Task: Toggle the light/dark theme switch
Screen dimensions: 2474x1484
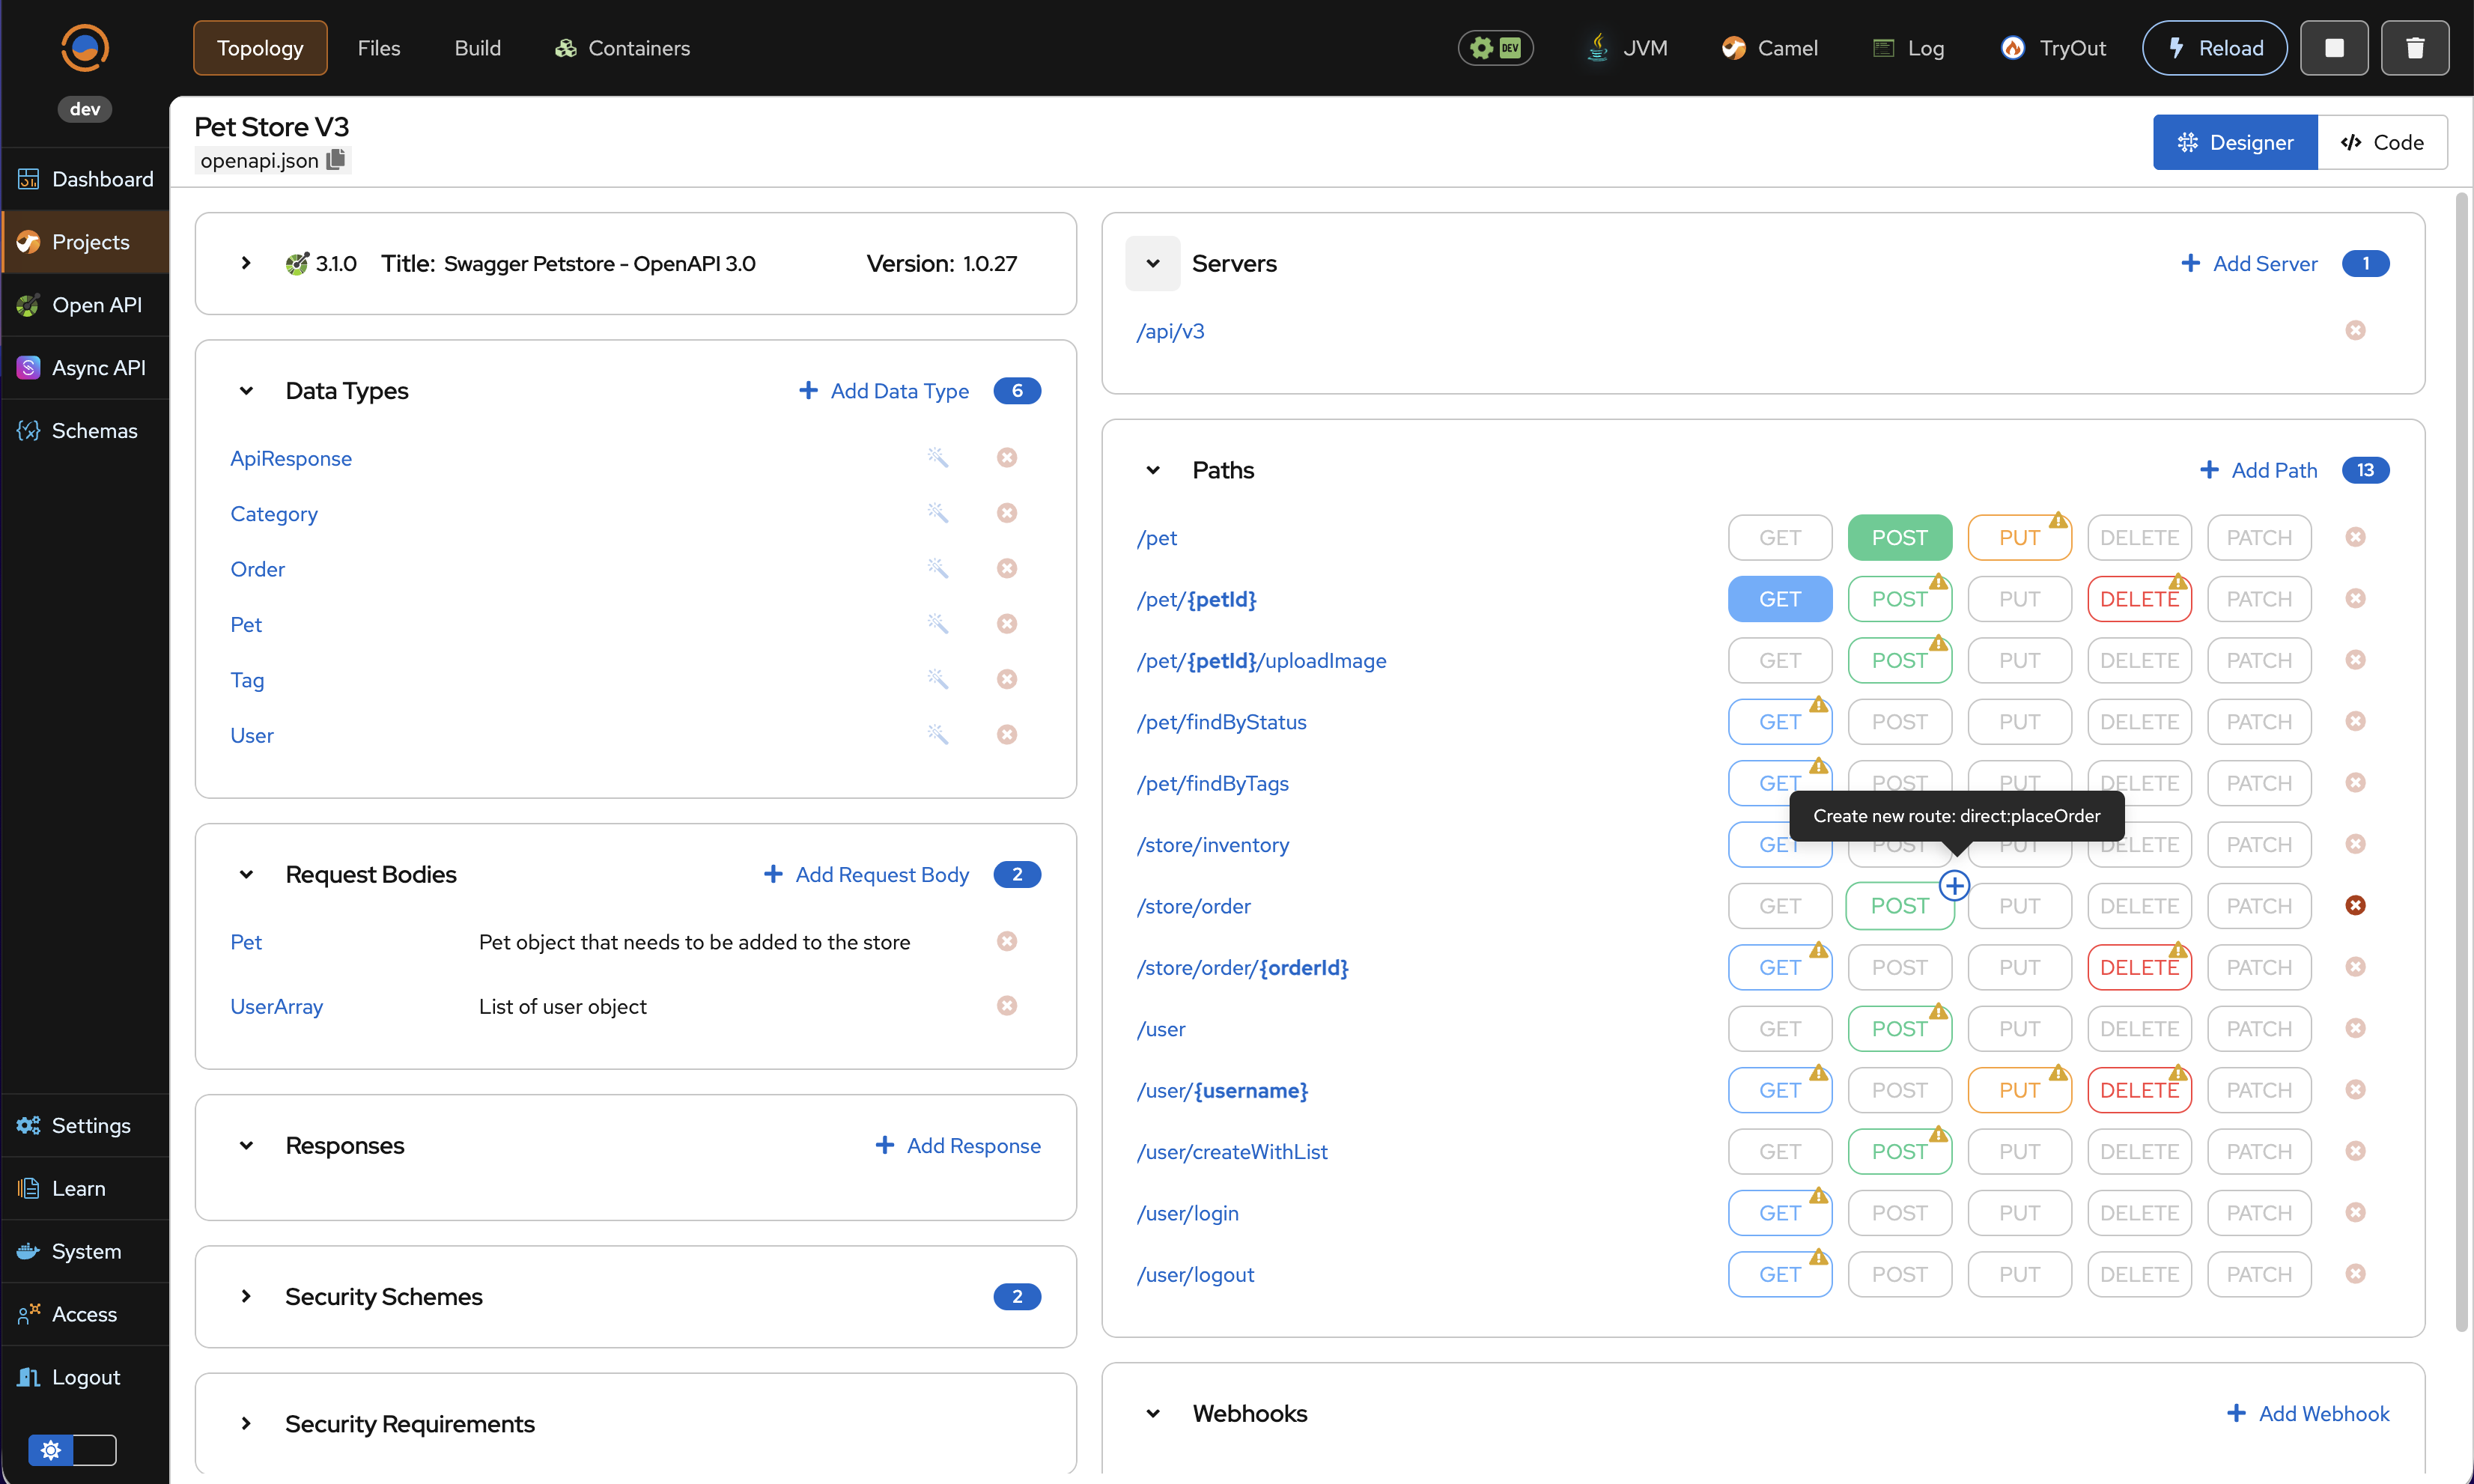Action: (72, 1449)
